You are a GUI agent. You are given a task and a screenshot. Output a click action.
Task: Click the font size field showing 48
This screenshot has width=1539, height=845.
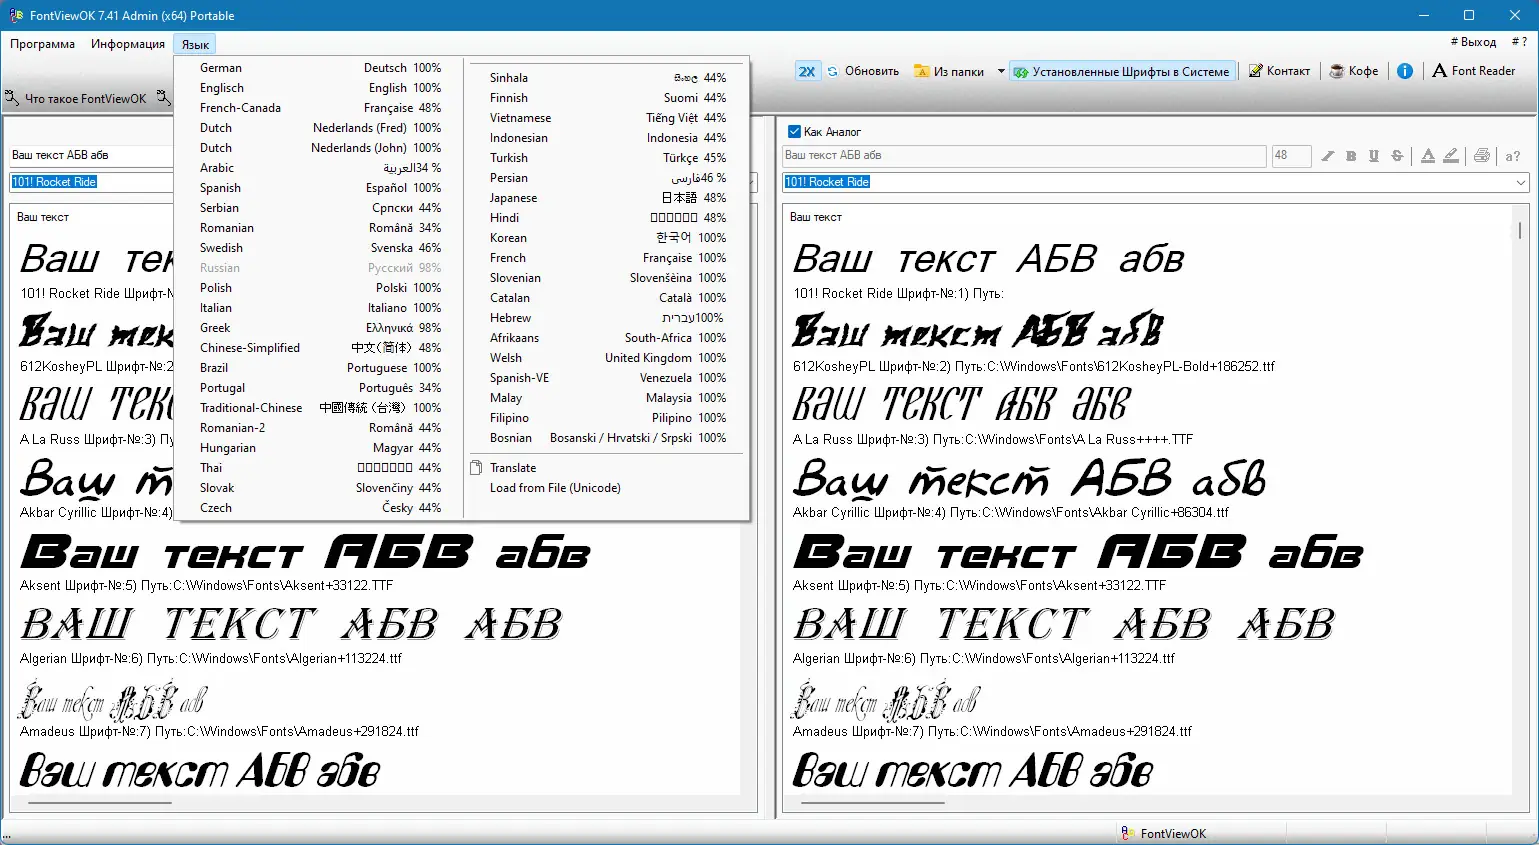[x=1291, y=156]
